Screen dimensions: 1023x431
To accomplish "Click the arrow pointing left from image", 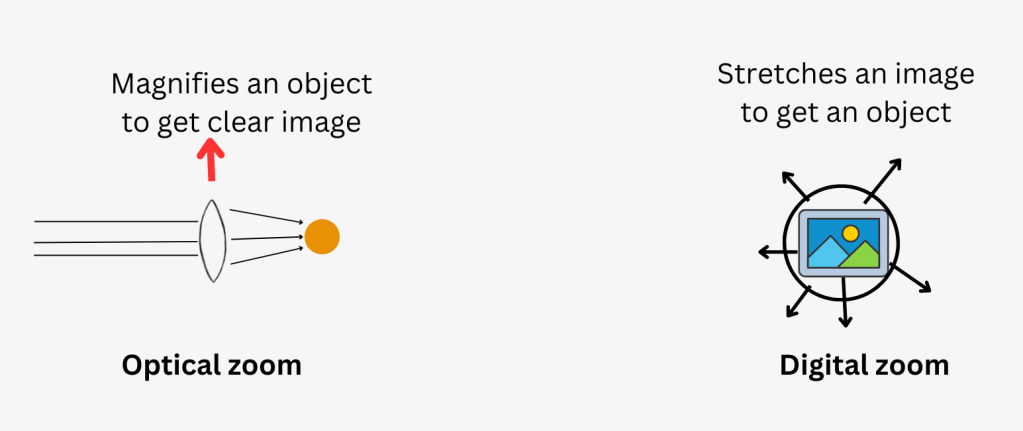I will tap(773, 251).
